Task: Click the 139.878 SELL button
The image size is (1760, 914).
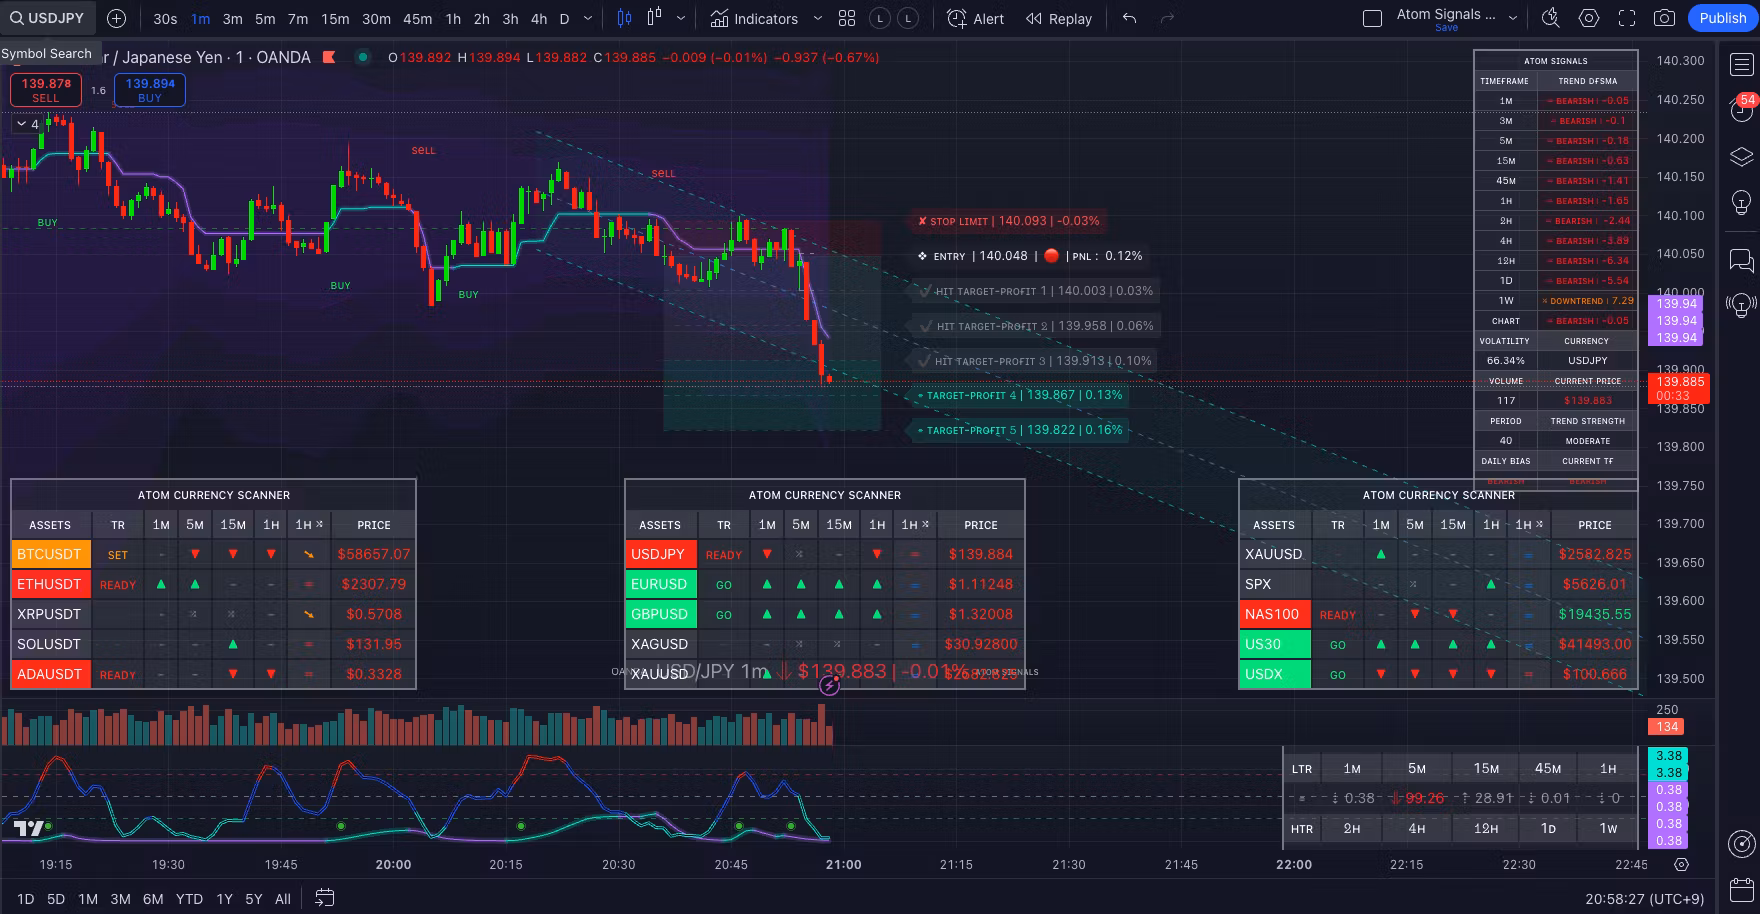Action: click(x=46, y=90)
